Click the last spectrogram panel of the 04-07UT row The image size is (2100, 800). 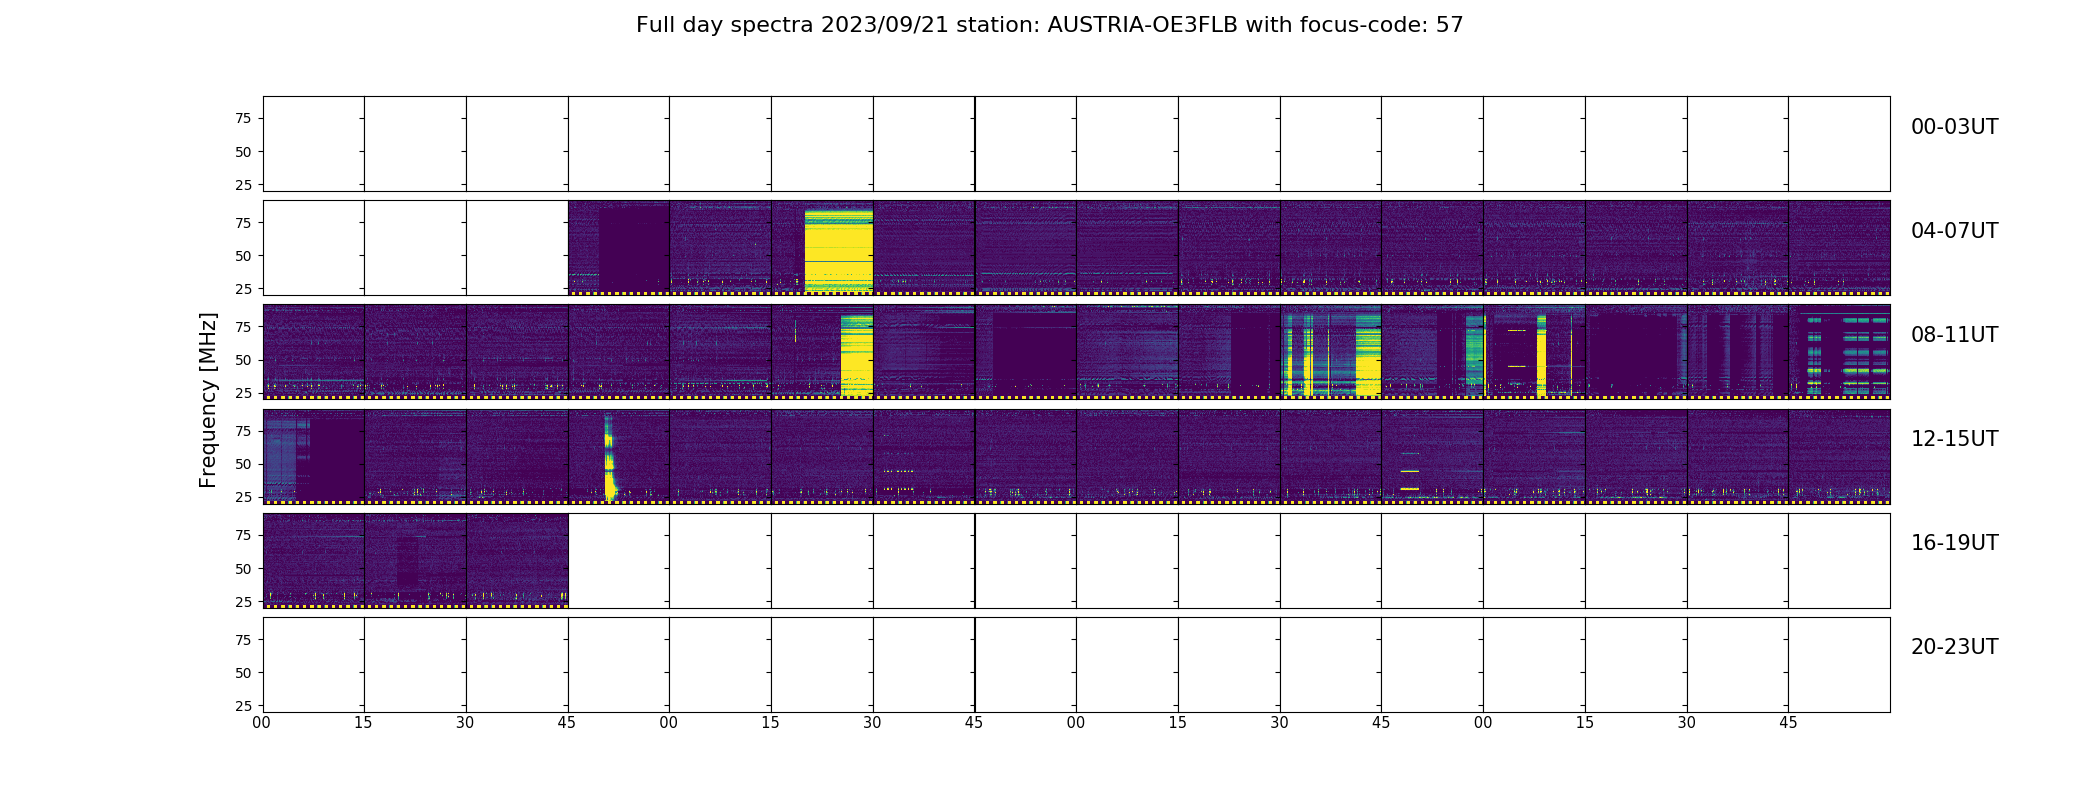click(1839, 248)
